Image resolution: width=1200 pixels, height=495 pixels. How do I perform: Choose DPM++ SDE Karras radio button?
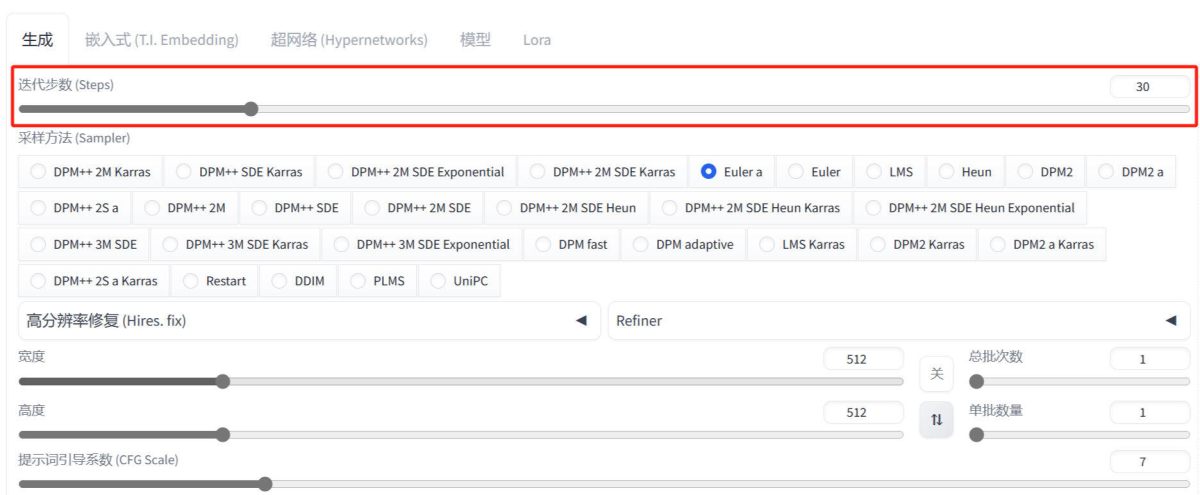click(240, 172)
